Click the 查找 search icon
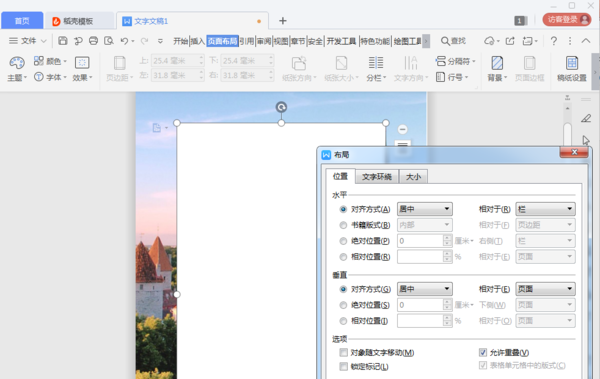Screen dimensions: 600x379 (x=445, y=41)
